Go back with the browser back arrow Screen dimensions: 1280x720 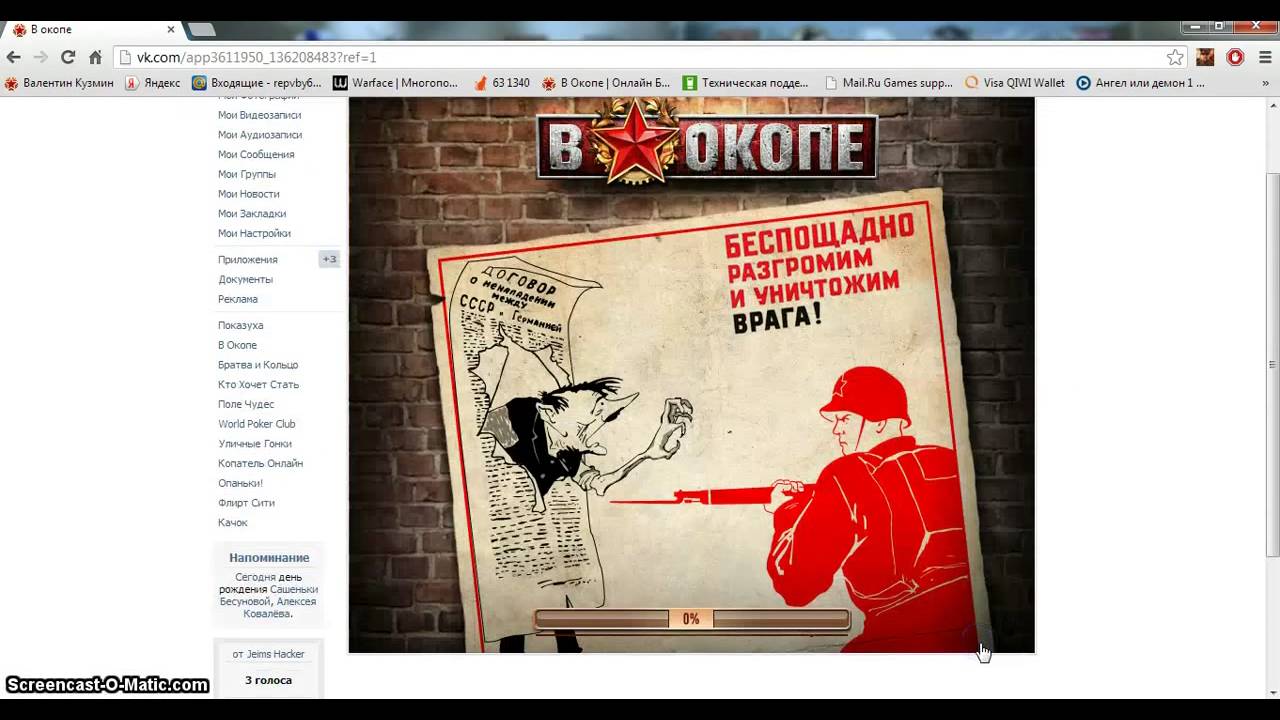click(14, 57)
